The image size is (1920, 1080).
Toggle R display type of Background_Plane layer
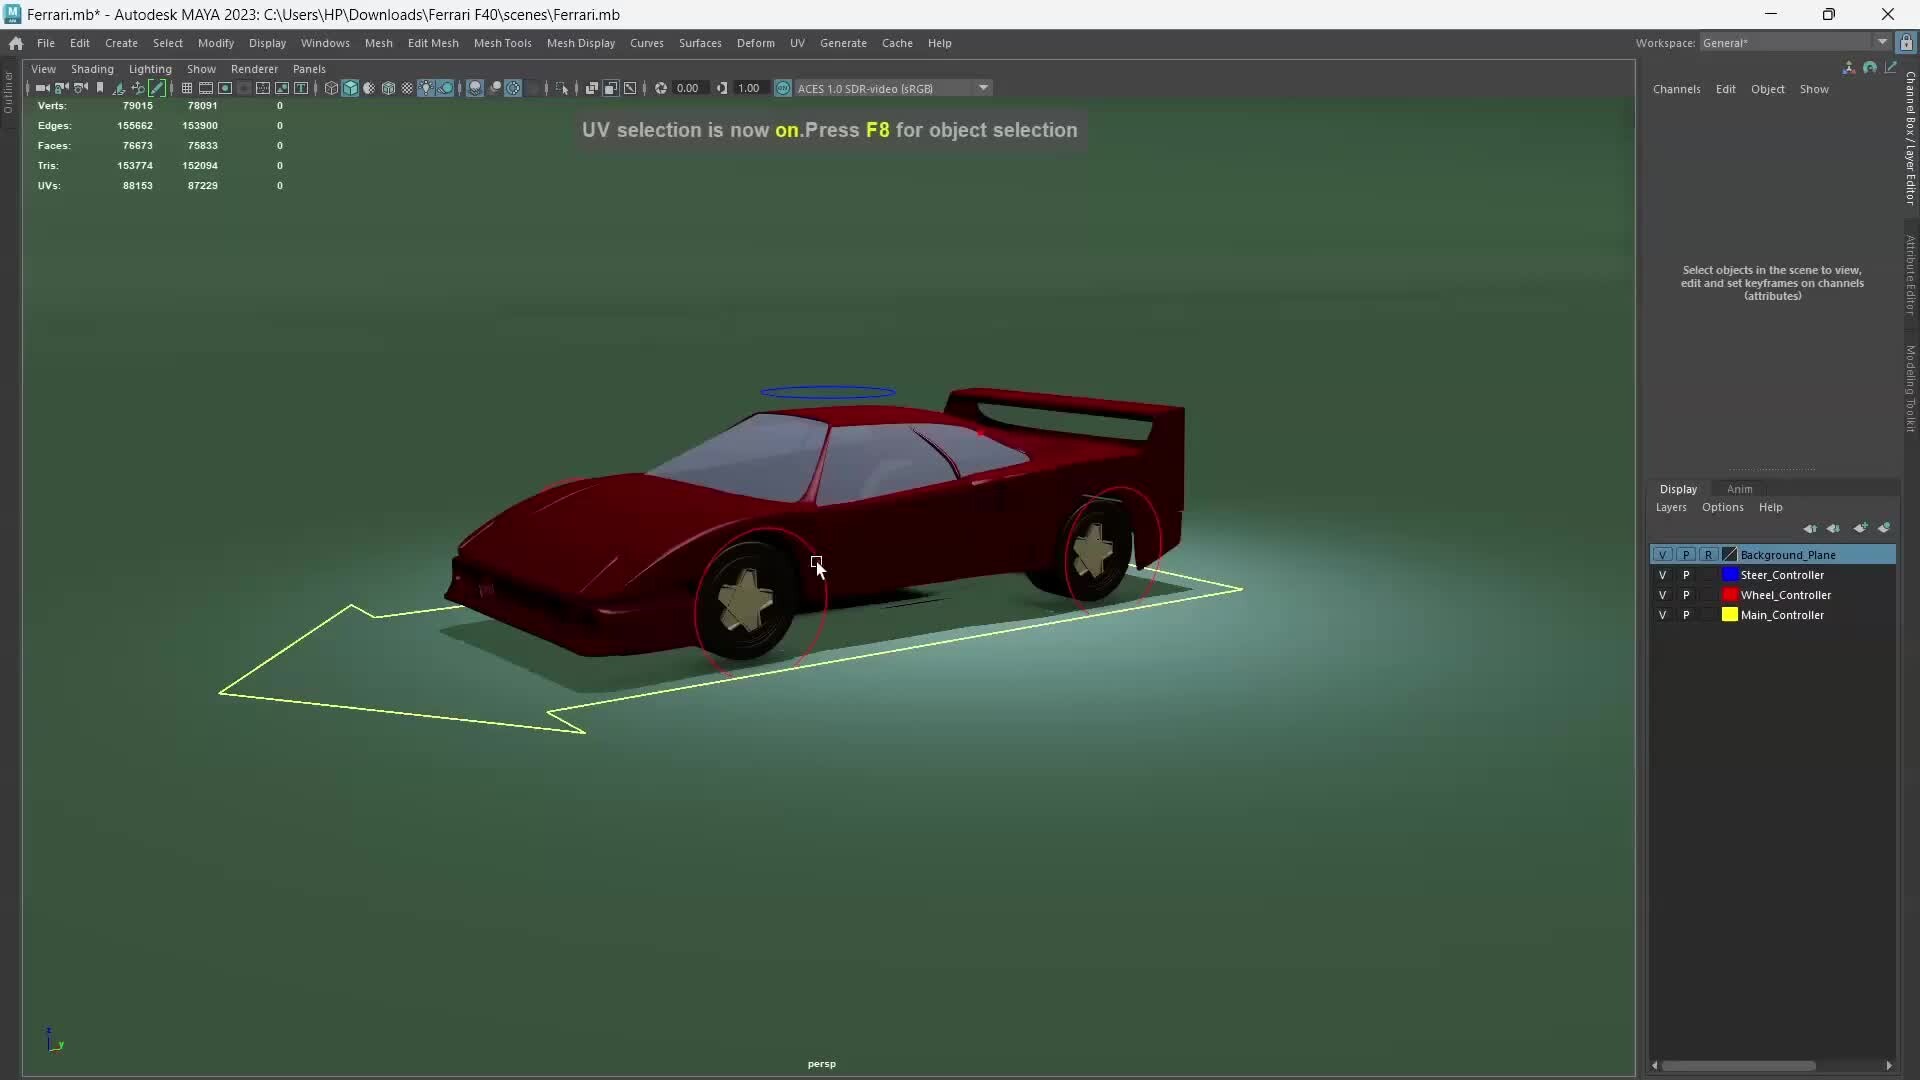click(1708, 555)
